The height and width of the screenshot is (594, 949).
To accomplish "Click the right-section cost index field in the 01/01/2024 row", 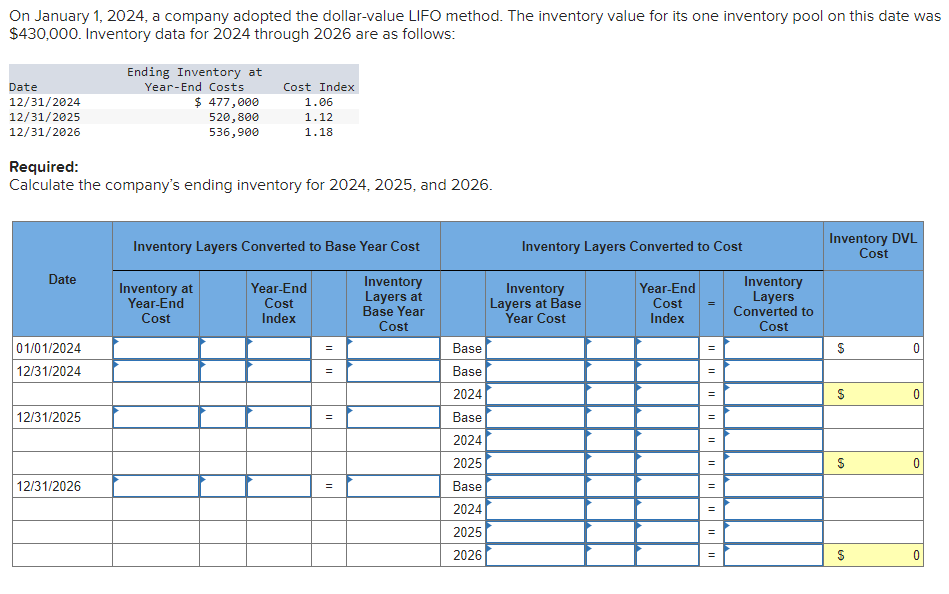I will pyautogui.click(x=668, y=348).
